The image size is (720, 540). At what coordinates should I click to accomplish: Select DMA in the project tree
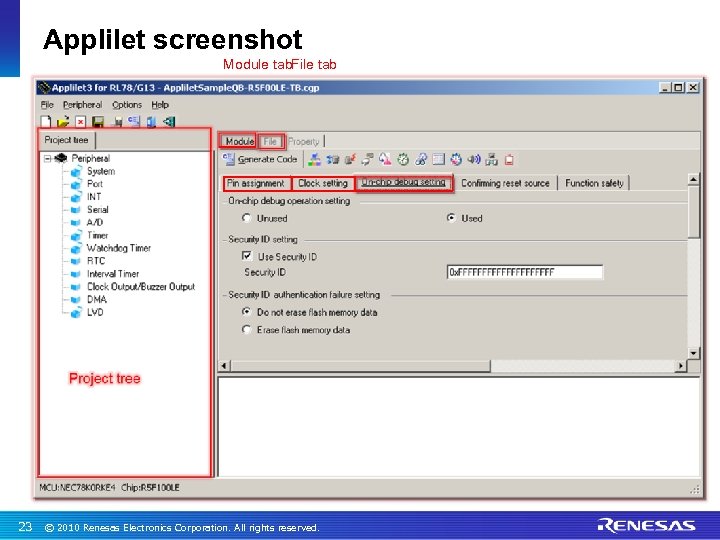click(x=97, y=299)
